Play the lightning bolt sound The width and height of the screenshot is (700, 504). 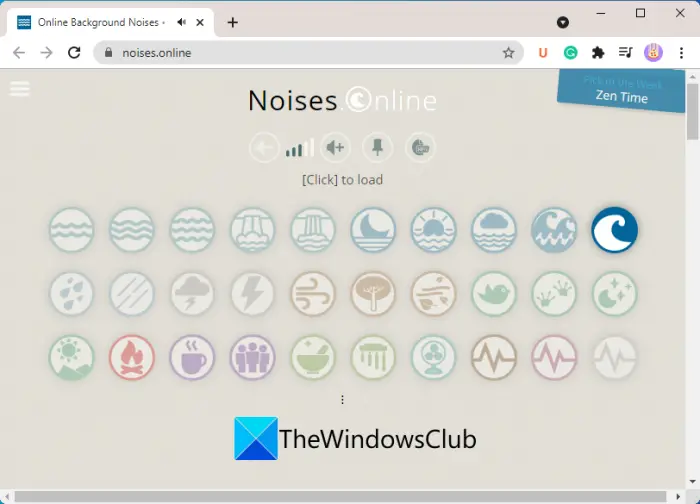point(252,294)
